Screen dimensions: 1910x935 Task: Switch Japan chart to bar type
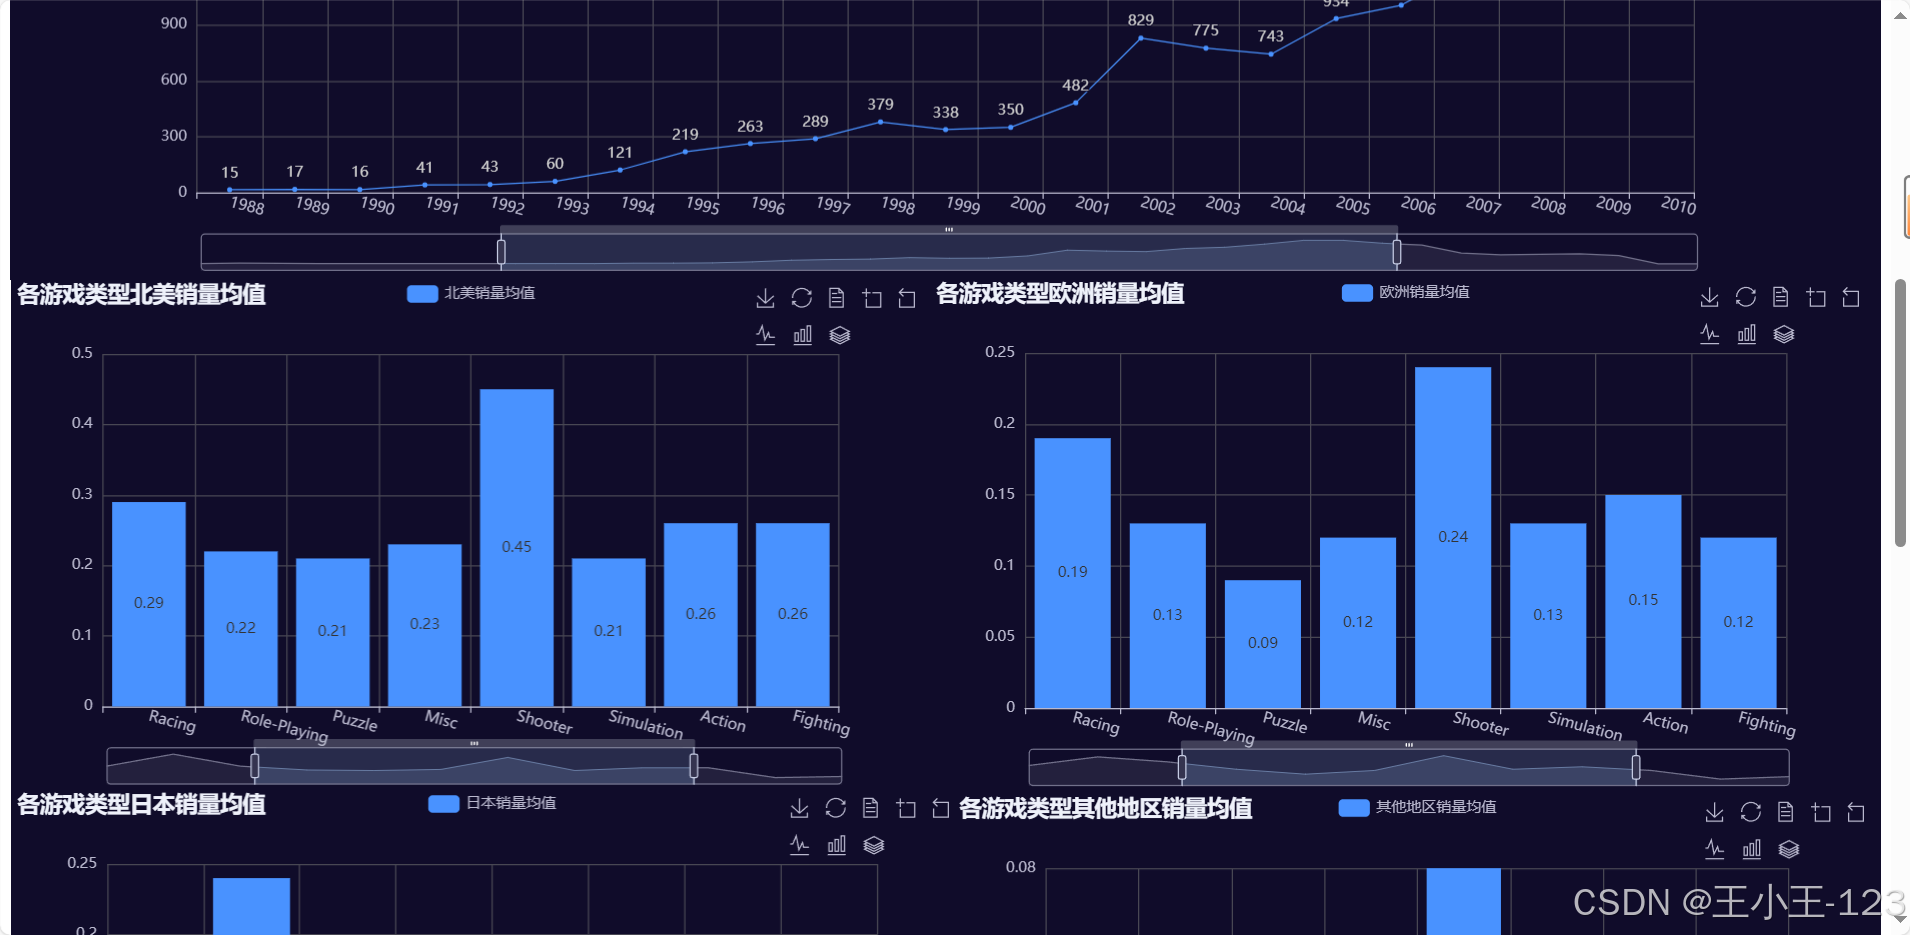(x=836, y=845)
